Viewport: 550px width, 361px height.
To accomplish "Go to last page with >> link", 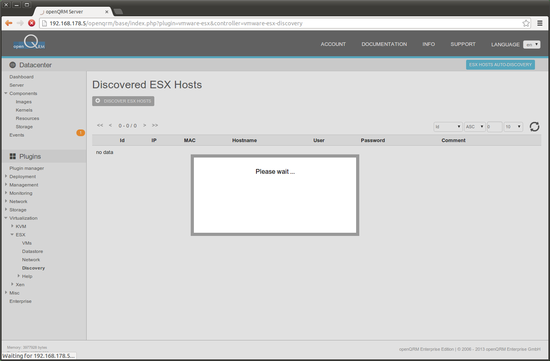I will coord(155,125).
